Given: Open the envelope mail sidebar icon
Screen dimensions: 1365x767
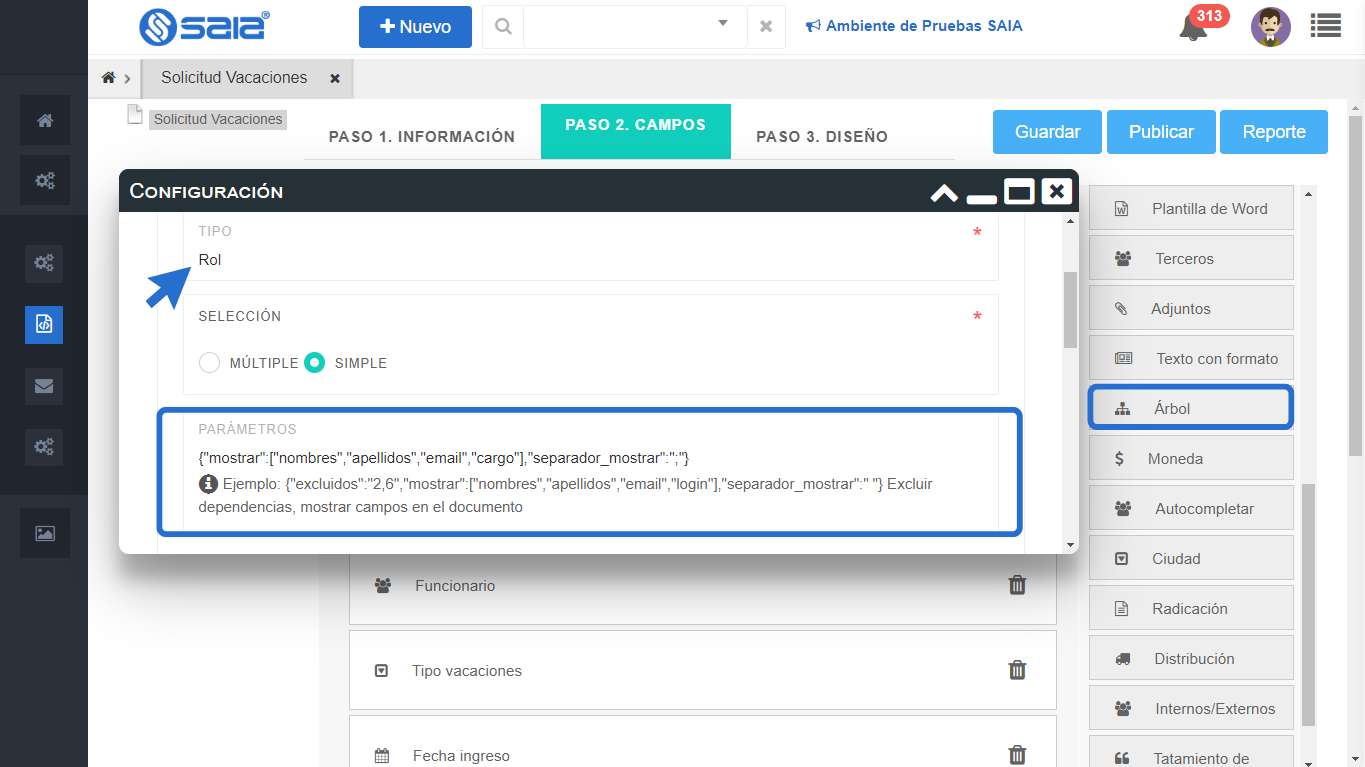Looking at the screenshot, I should (44, 386).
